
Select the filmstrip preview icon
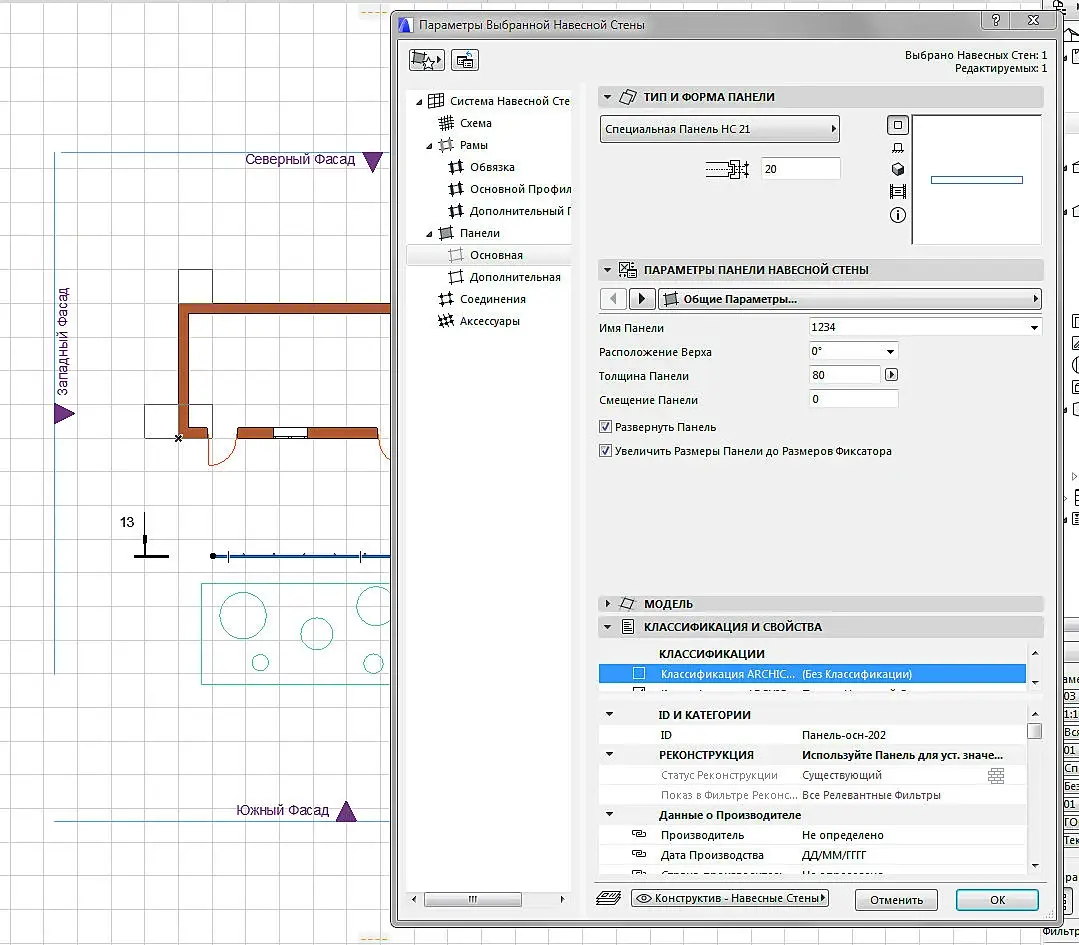point(897,192)
